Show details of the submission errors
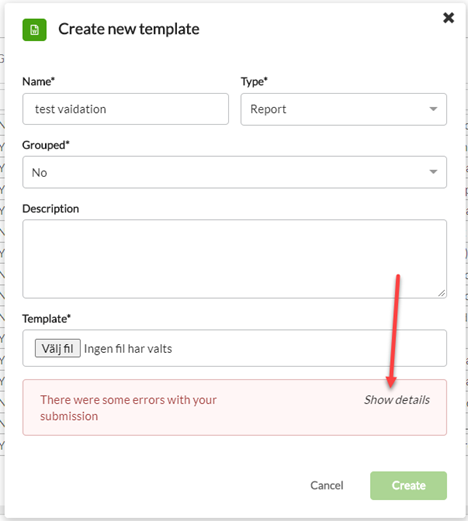 [397, 400]
